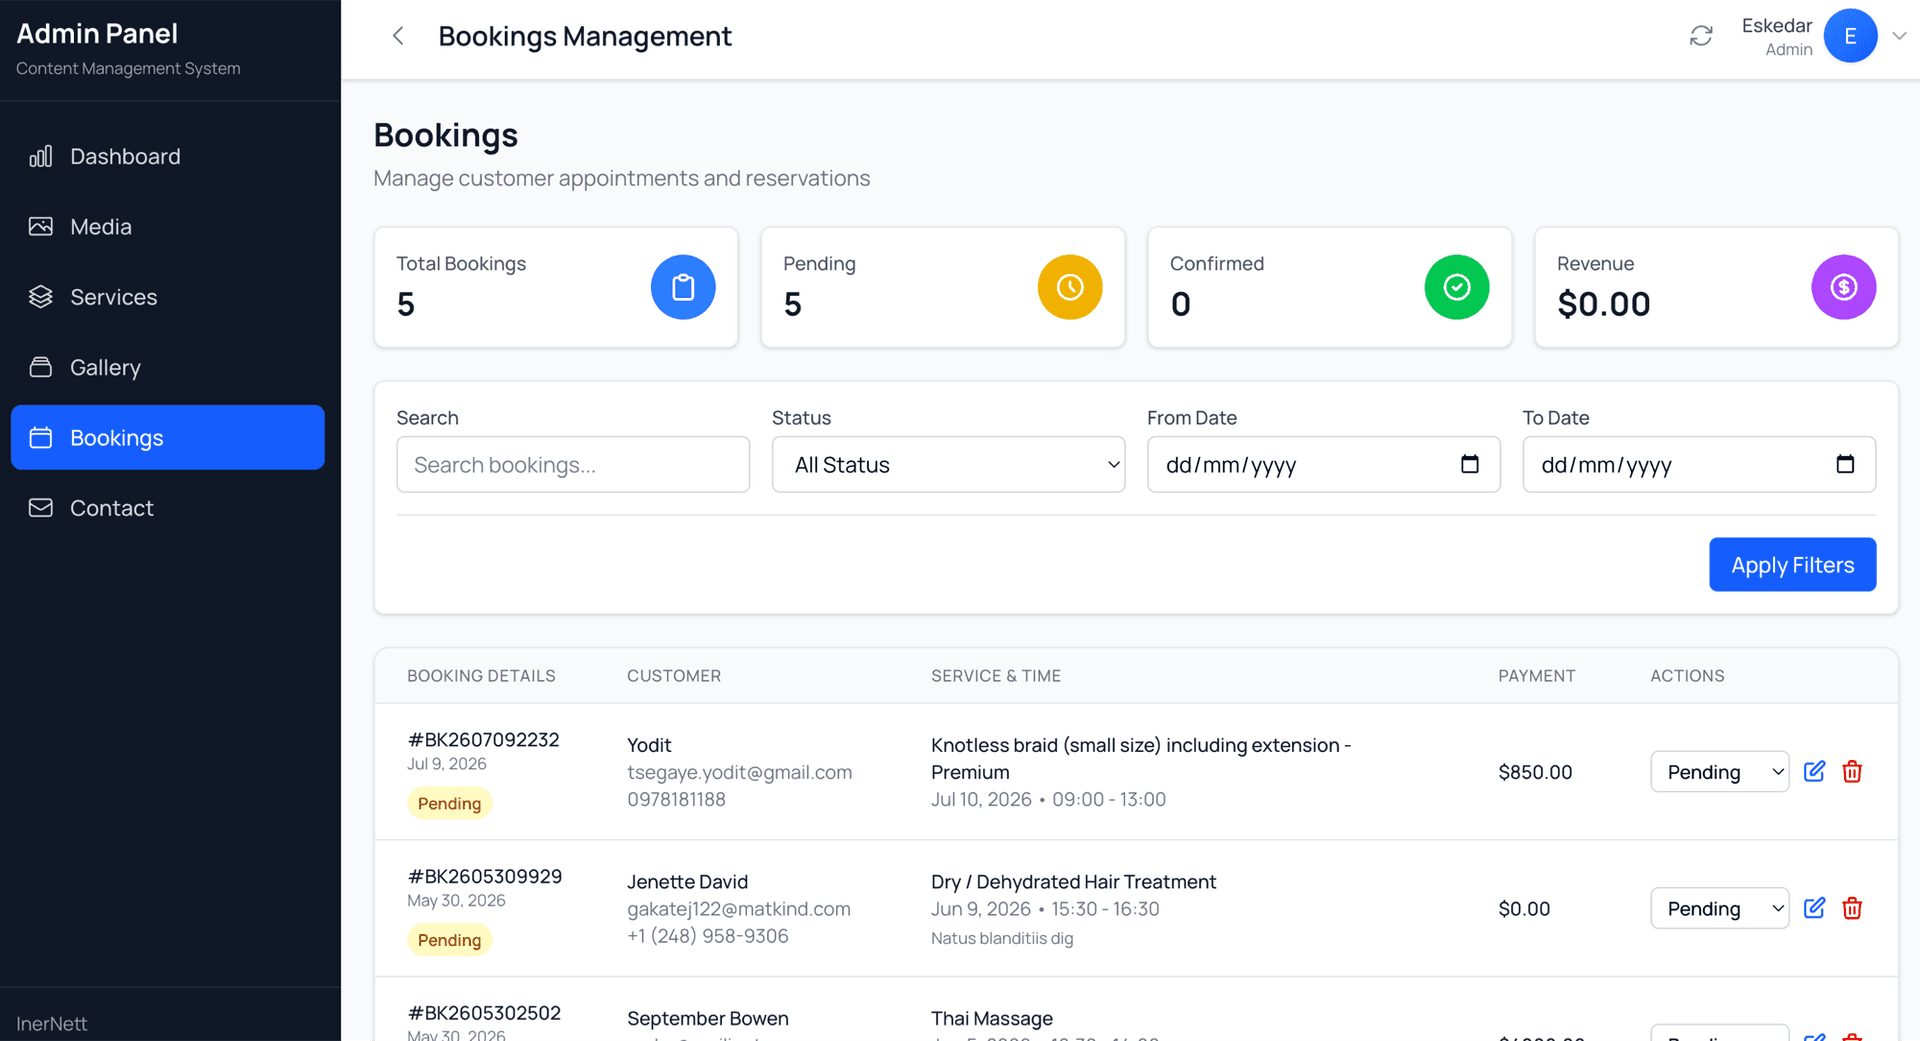
Task: Edit booking #BK2607092232 with the pencil icon
Action: tap(1814, 772)
